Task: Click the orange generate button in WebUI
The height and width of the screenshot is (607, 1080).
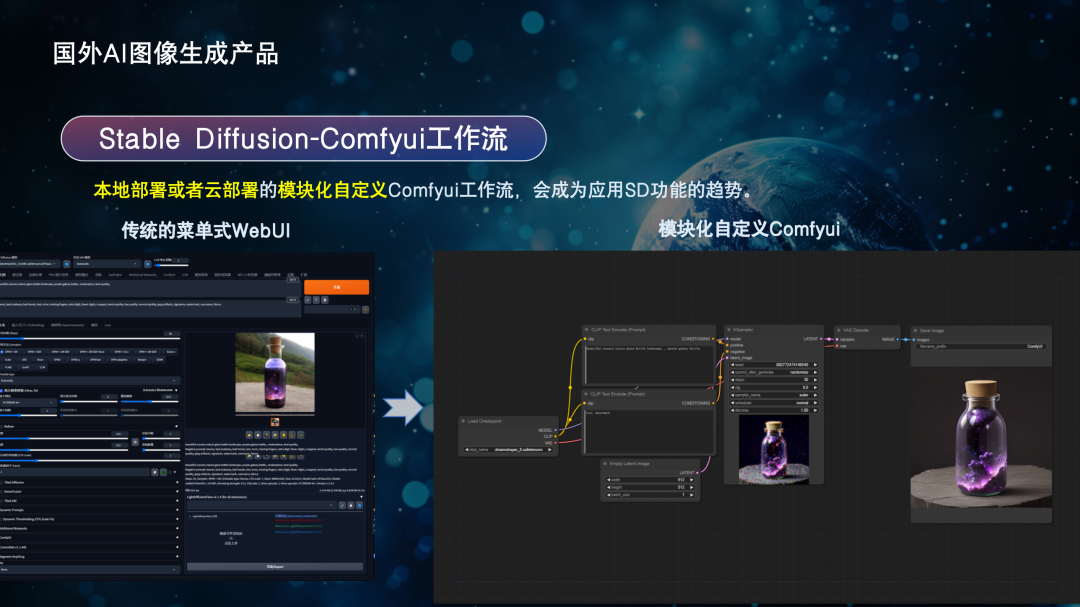Action: (x=337, y=287)
